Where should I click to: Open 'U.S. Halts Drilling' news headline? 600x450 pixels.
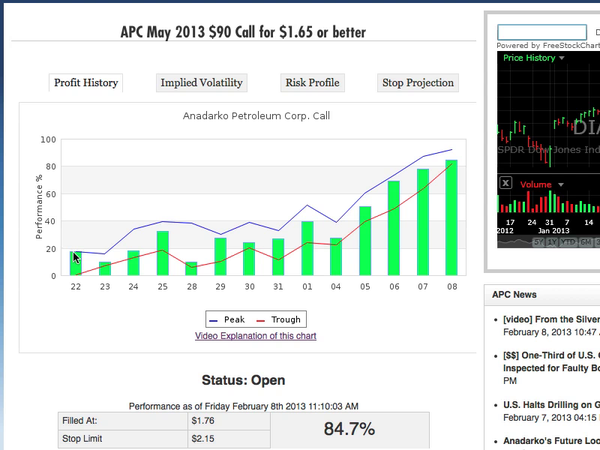551,405
